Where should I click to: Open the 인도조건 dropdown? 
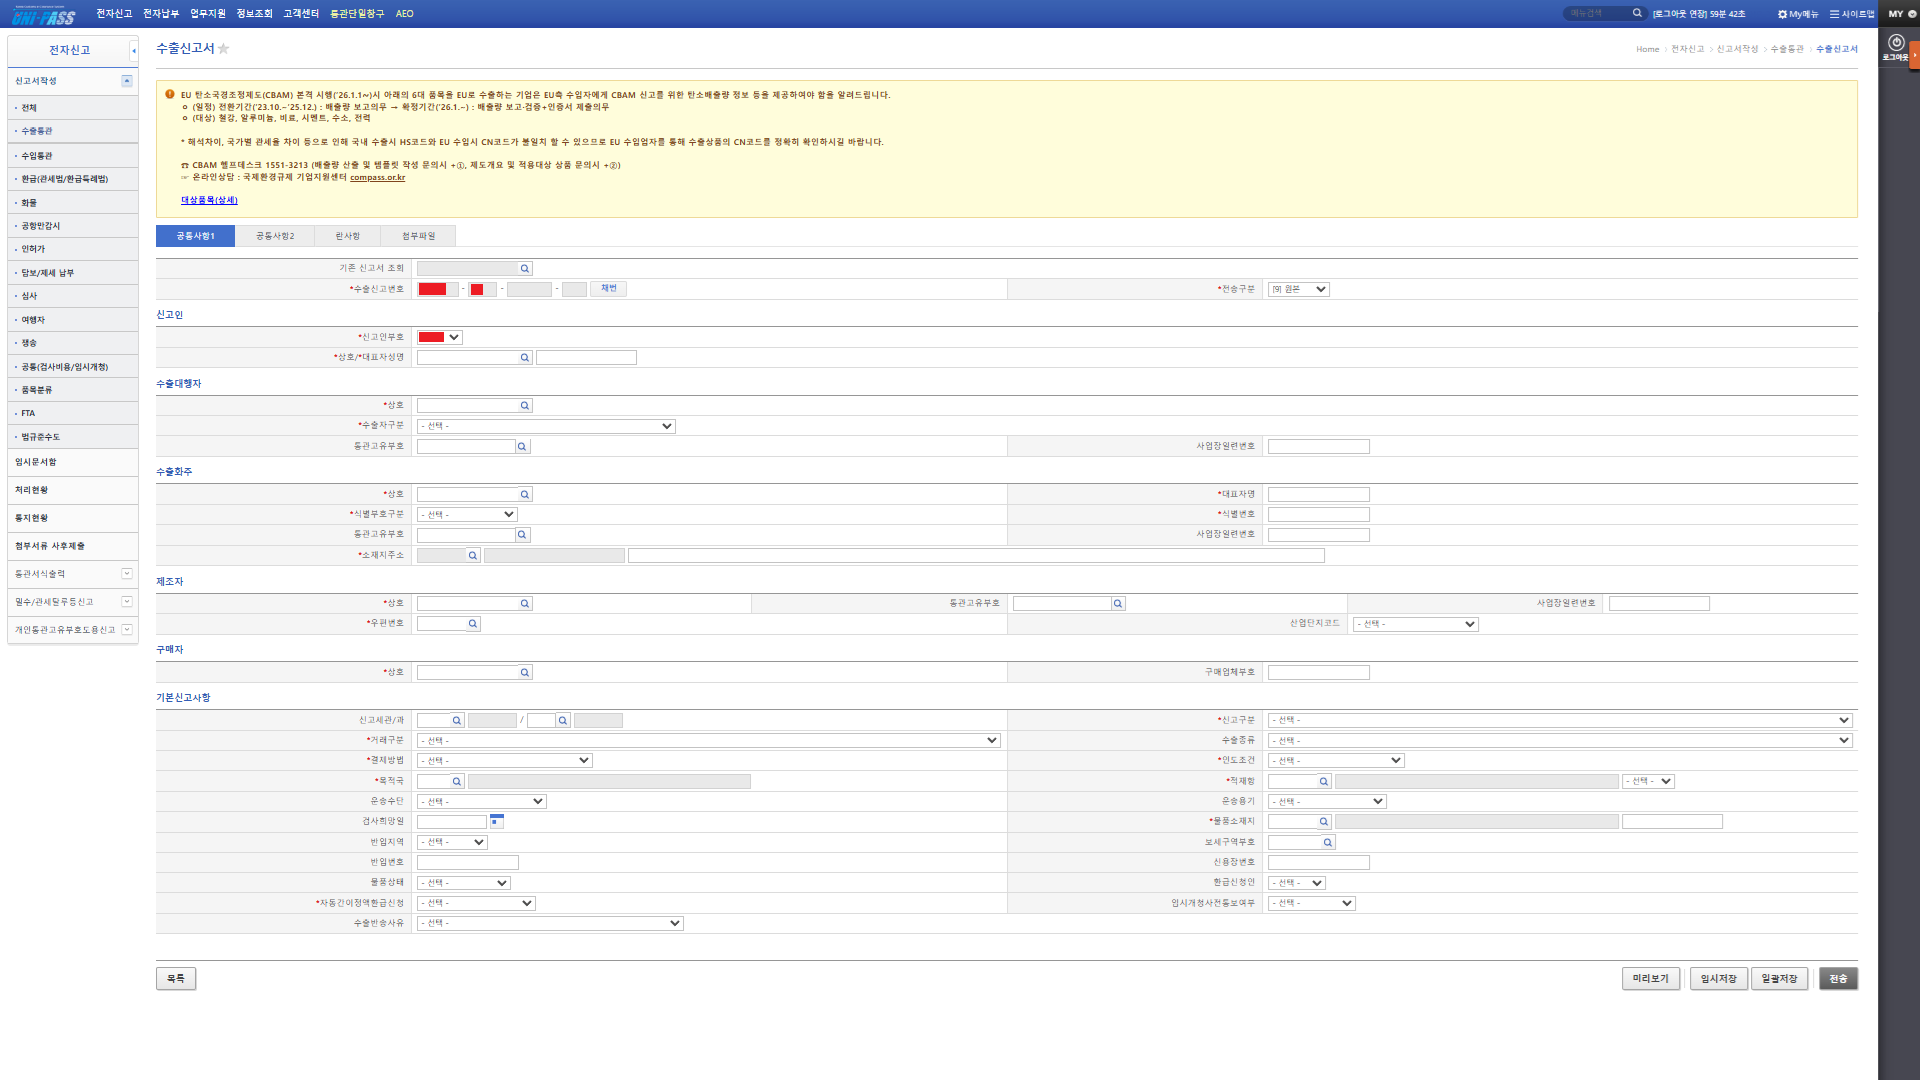[1335, 761]
